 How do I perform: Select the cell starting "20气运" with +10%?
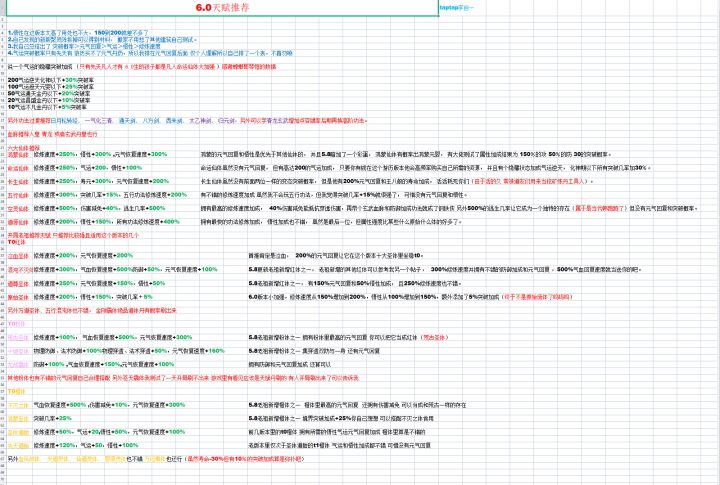click(49, 100)
